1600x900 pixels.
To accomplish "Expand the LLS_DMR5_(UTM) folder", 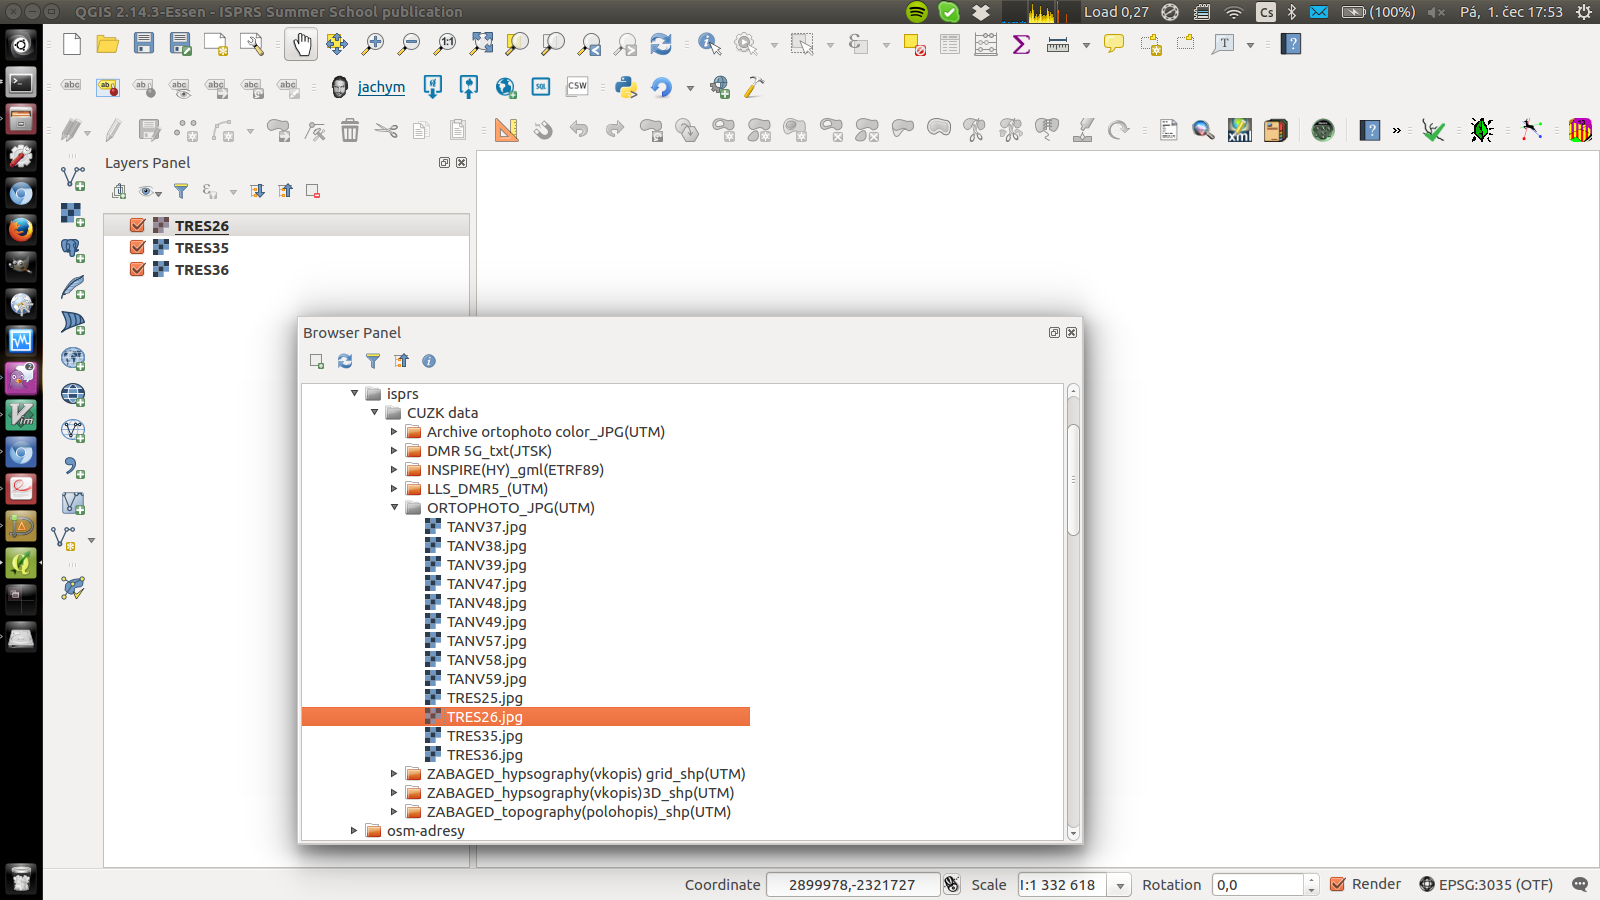I will (x=394, y=489).
